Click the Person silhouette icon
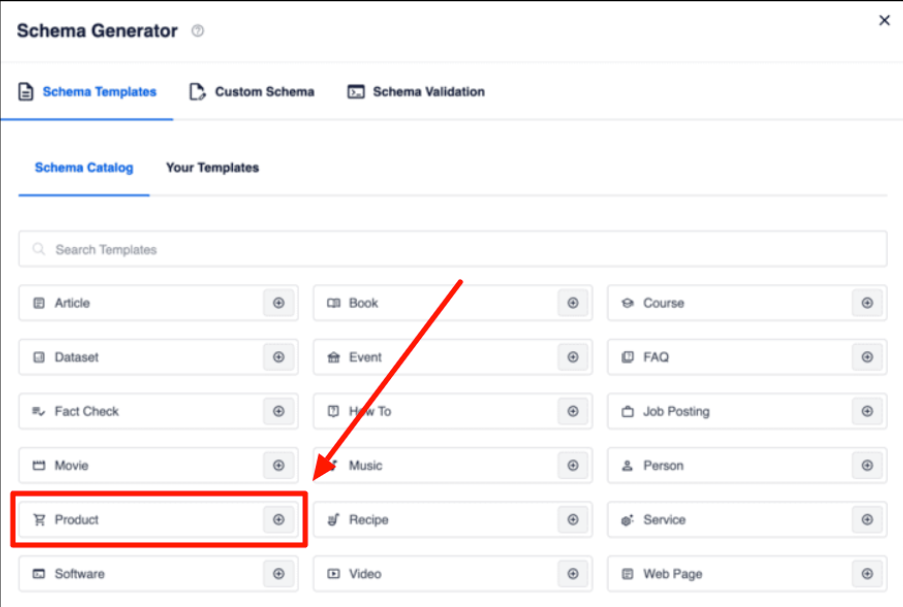 [x=628, y=465]
